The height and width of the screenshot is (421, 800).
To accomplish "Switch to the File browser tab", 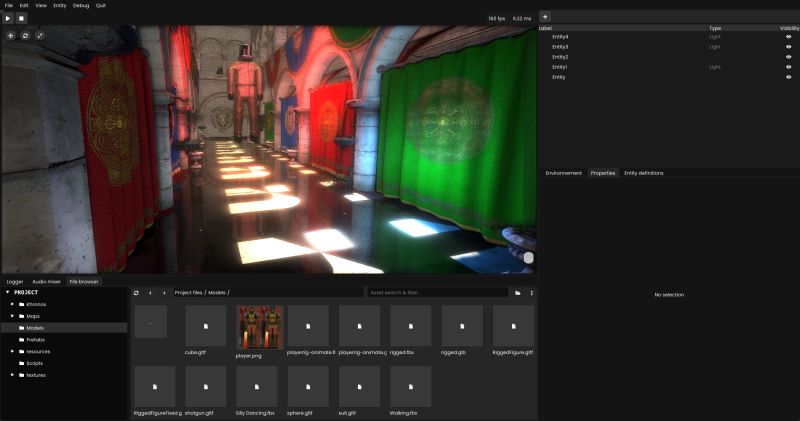I will coord(84,282).
